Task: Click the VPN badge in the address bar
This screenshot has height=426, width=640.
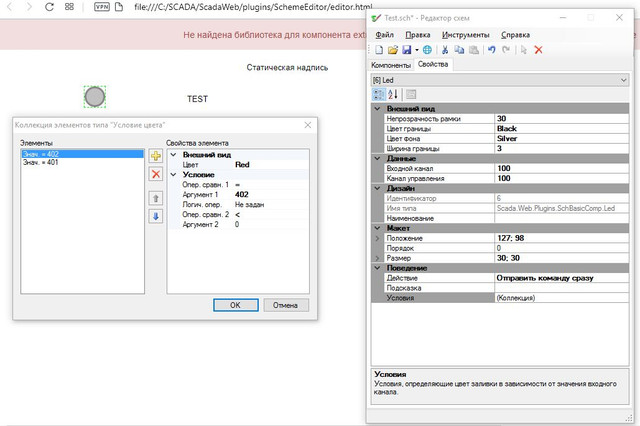Action: coord(102,7)
